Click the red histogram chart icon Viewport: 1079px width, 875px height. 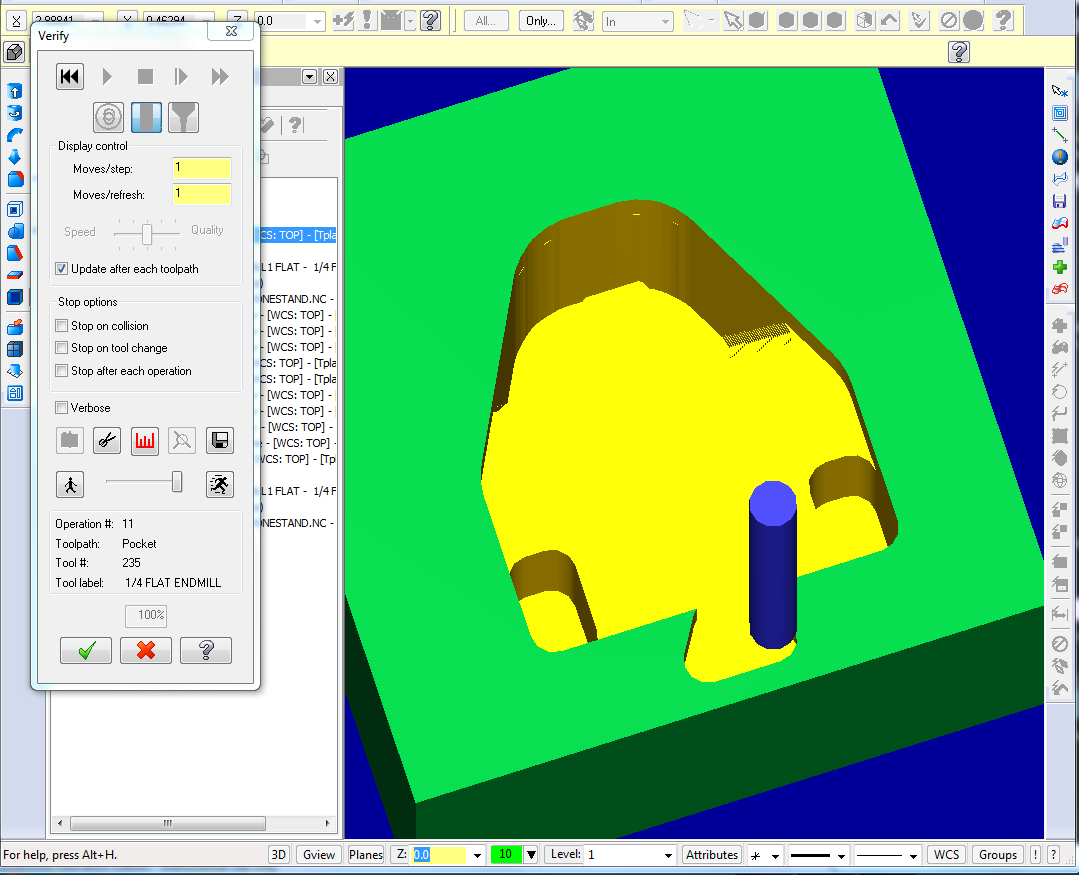click(x=145, y=440)
